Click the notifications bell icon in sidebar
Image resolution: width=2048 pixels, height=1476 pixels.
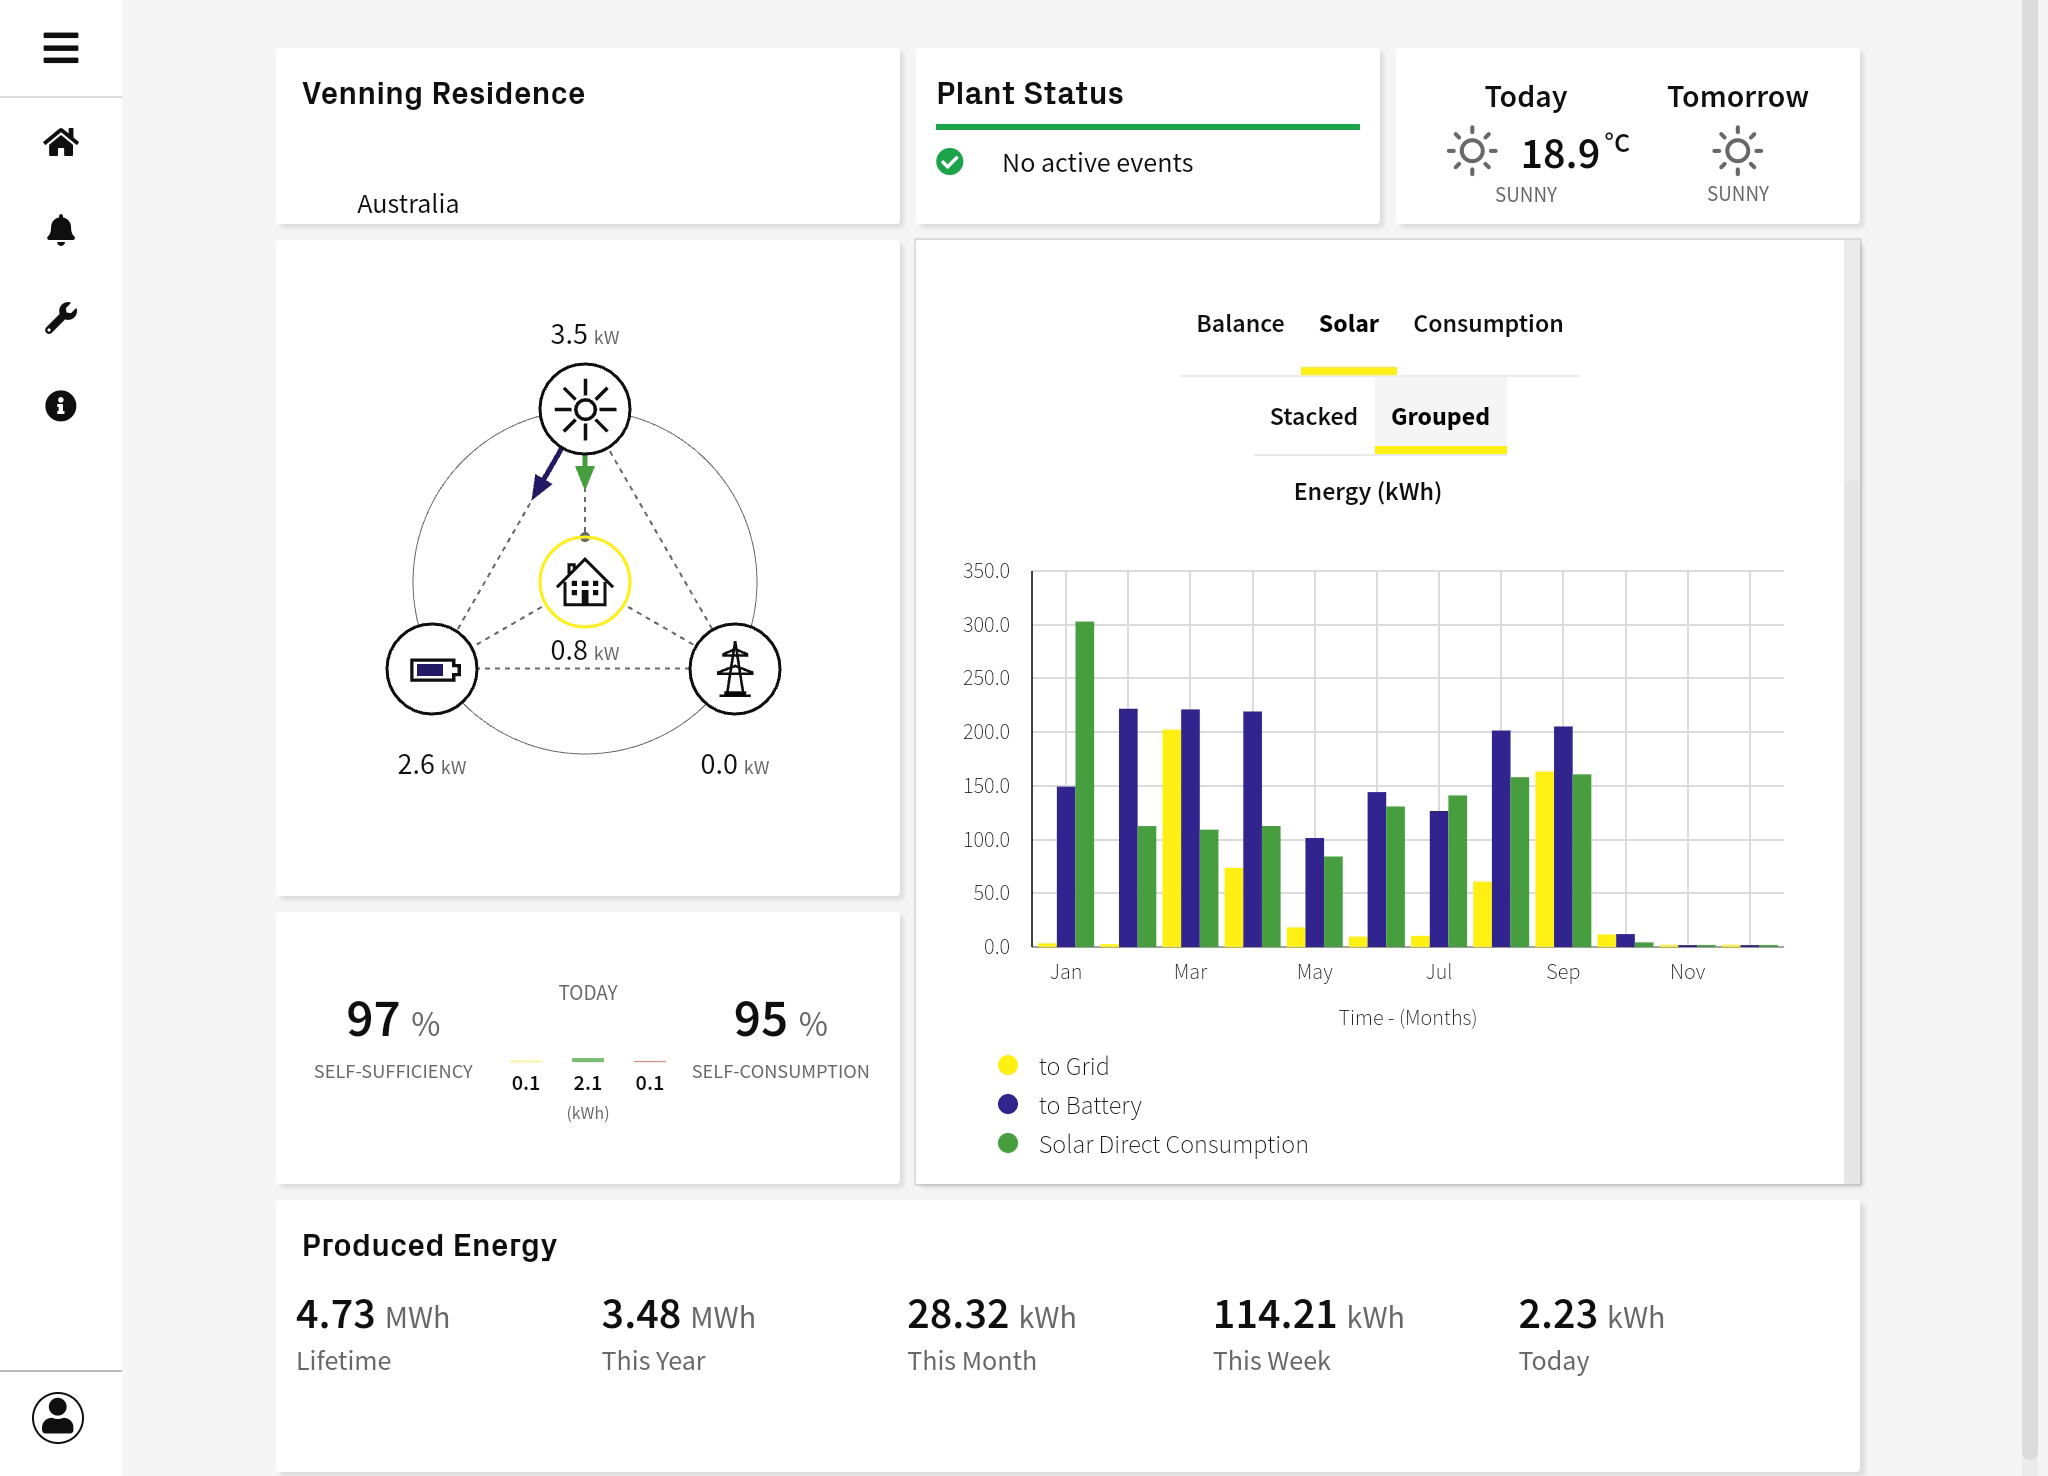coord(60,231)
